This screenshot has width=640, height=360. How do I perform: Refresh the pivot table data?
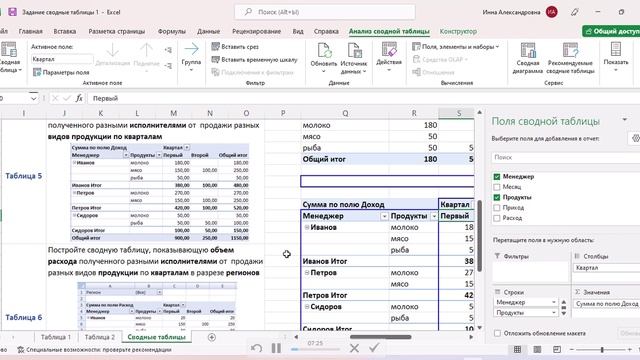[324, 57]
